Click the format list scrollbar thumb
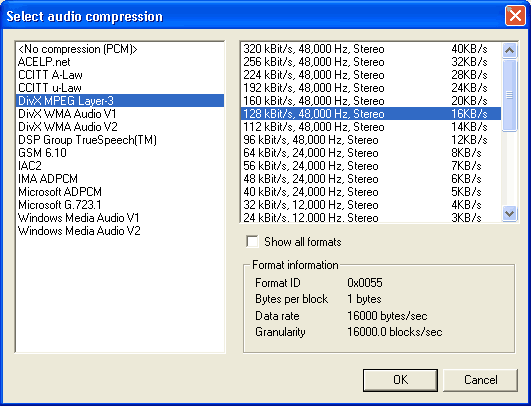The image size is (531, 406). coord(509,95)
